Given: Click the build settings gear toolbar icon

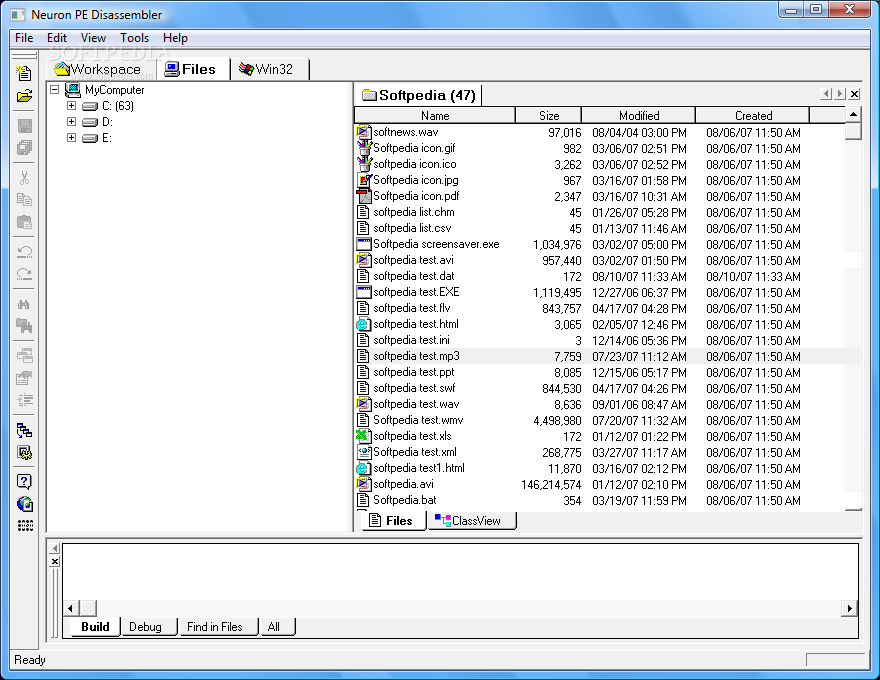Looking at the screenshot, I should click(x=24, y=452).
